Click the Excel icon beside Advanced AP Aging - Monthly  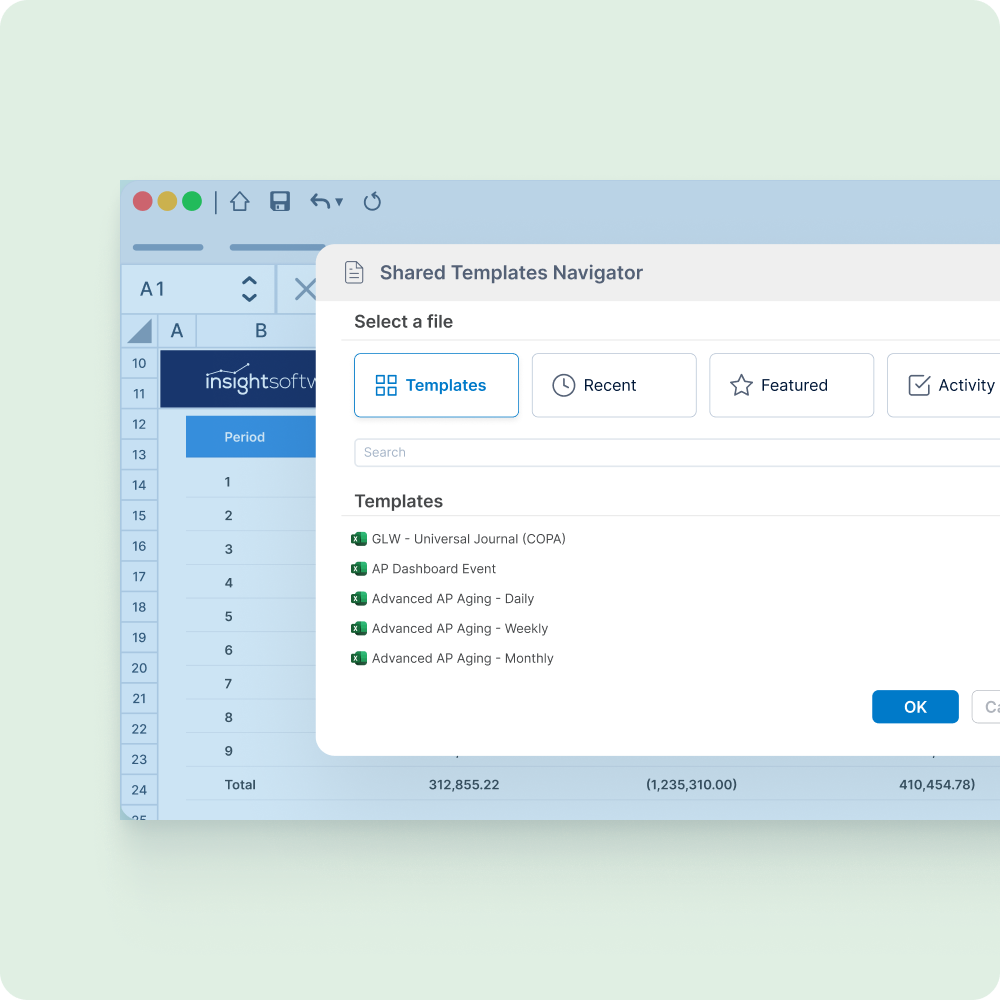[x=359, y=658]
